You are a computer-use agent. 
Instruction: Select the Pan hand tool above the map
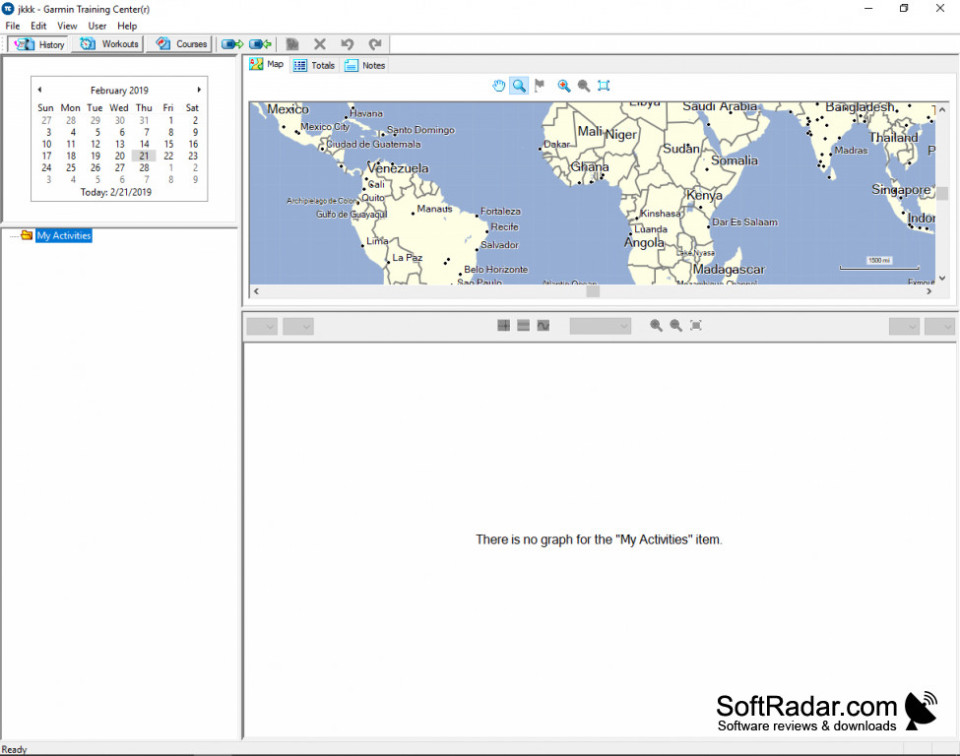499,86
